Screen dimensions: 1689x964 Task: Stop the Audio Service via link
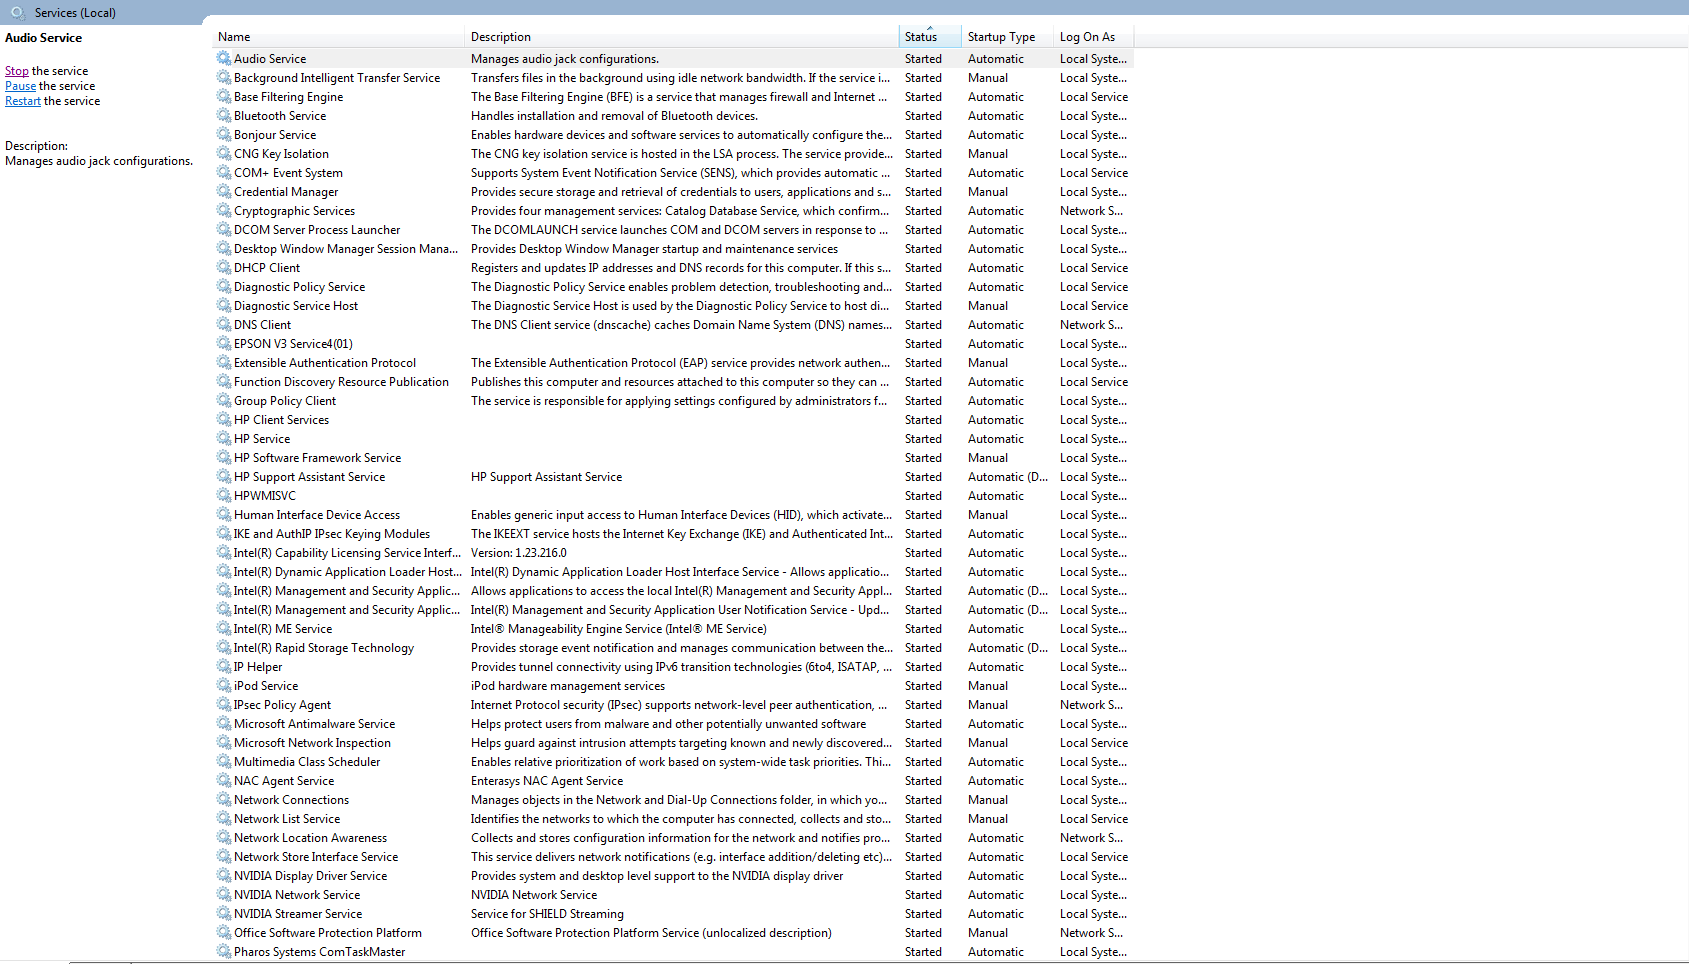click(17, 71)
